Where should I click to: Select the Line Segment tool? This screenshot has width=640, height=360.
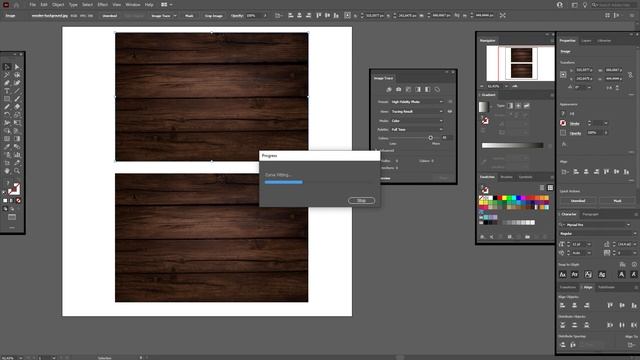tap(17, 91)
